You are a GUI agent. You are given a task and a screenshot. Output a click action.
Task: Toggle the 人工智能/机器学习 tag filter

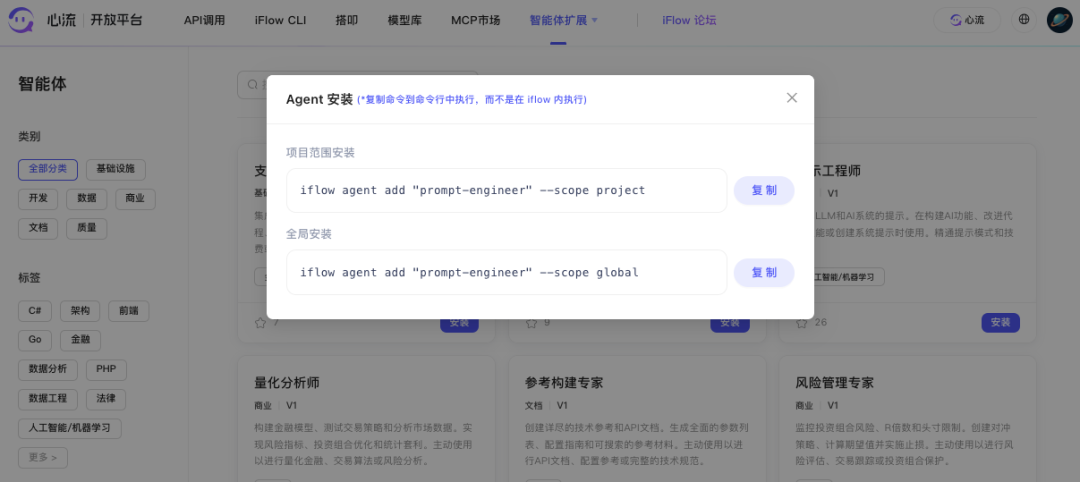point(69,427)
